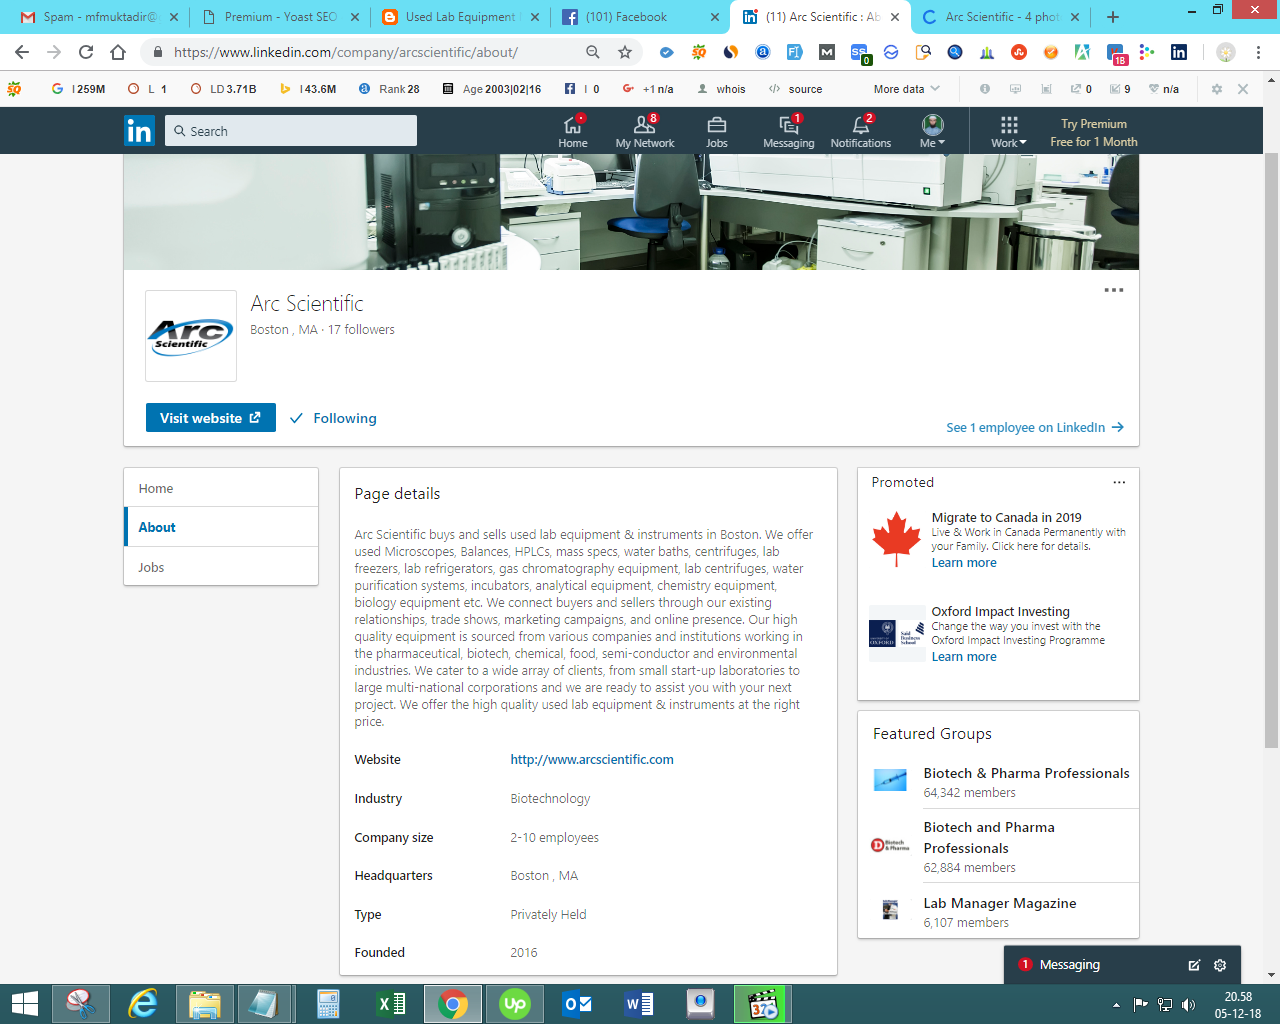Open Biotech & Pharma Professionals group
Image resolution: width=1280 pixels, height=1024 pixels.
tap(1026, 773)
